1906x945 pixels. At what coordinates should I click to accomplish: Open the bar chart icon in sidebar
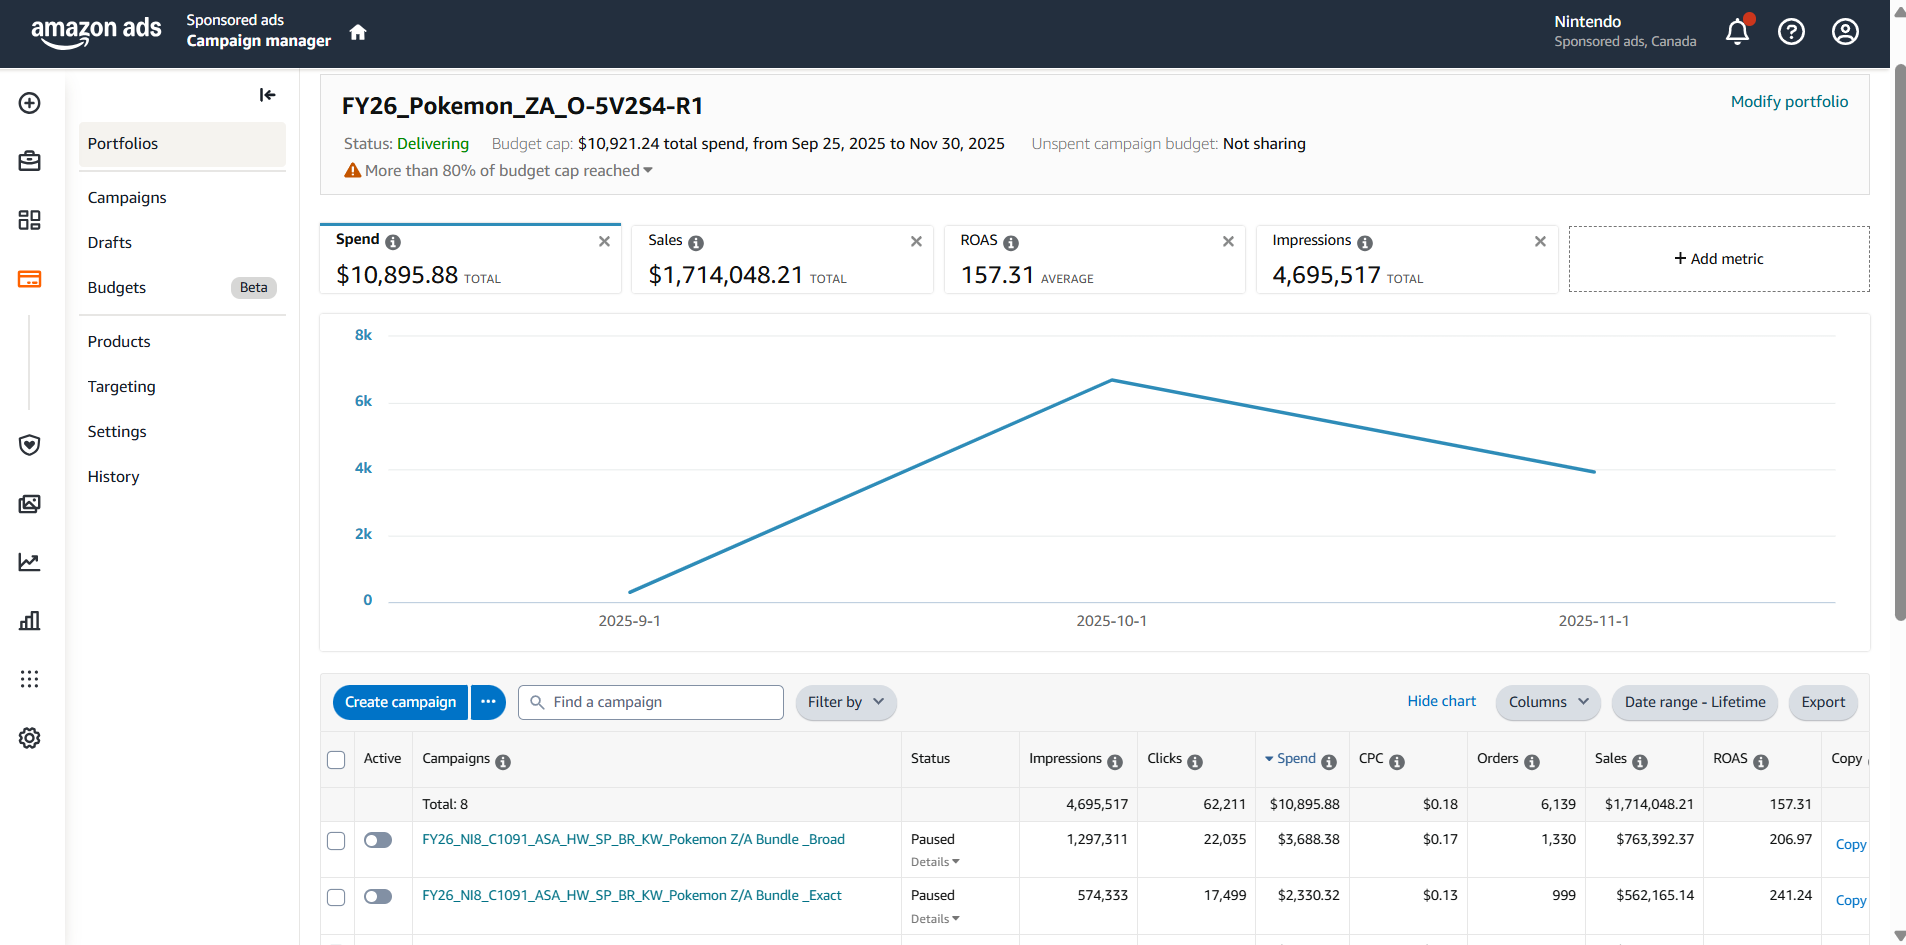30,621
